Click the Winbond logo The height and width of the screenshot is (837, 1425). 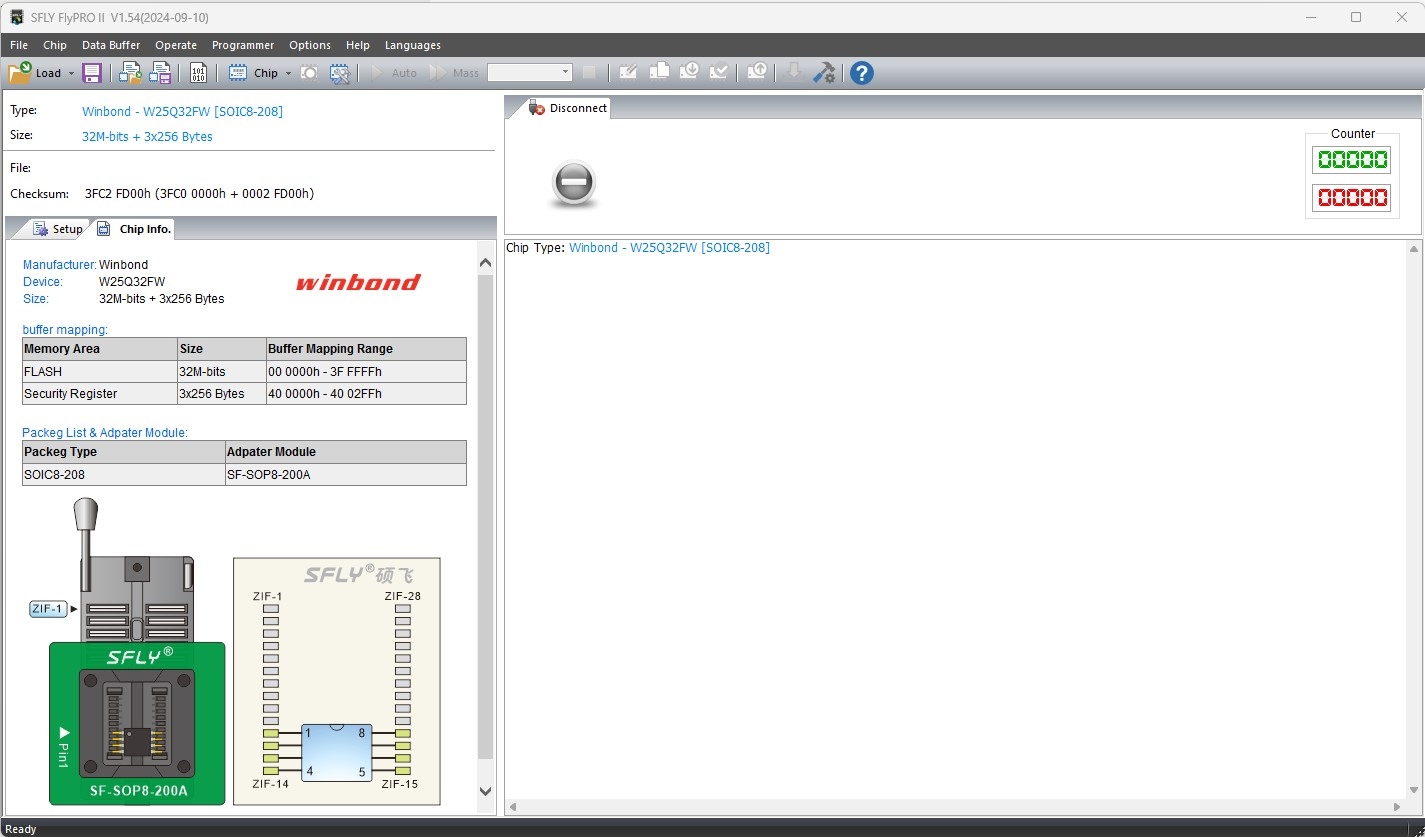(x=358, y=282)
